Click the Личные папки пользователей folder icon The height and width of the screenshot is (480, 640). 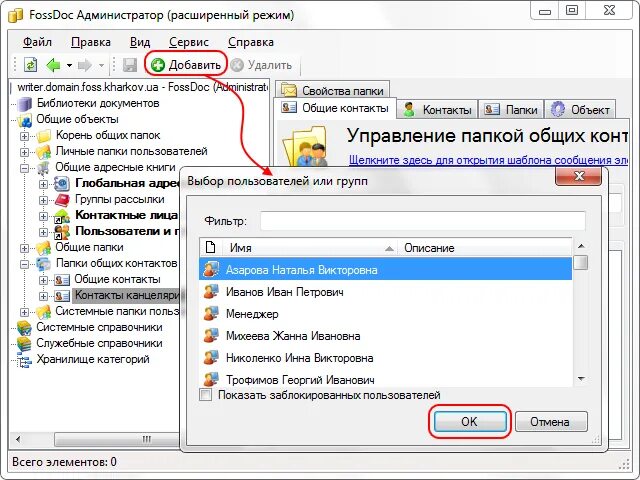43,152
